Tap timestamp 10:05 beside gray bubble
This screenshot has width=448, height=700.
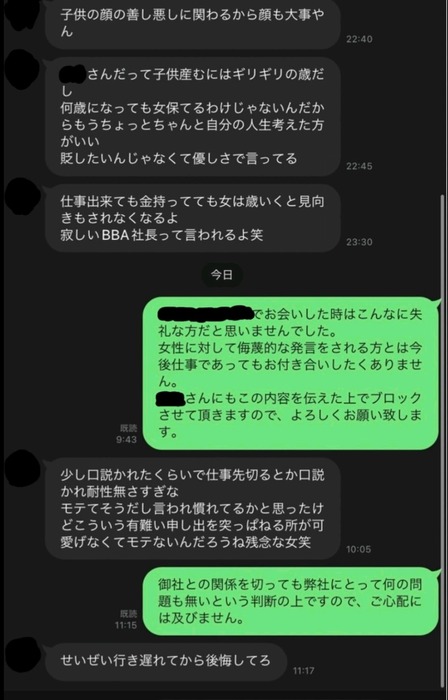359,549
